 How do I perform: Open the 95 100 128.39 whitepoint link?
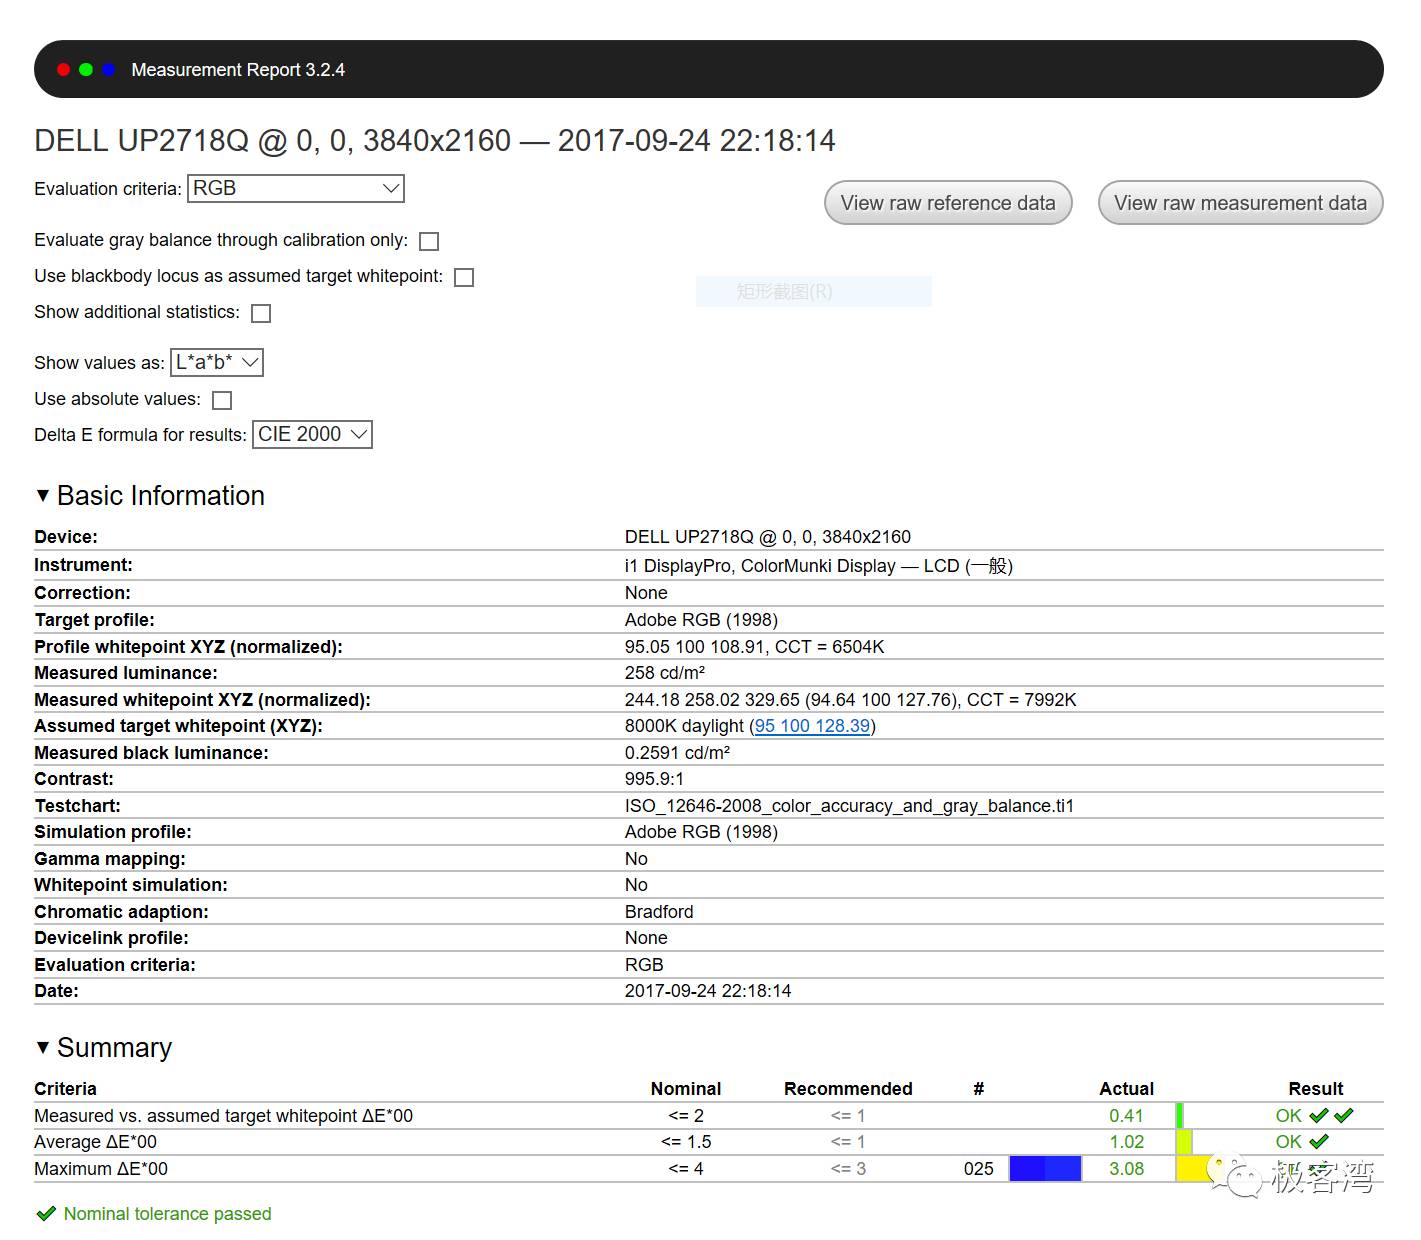pos(812,726)
